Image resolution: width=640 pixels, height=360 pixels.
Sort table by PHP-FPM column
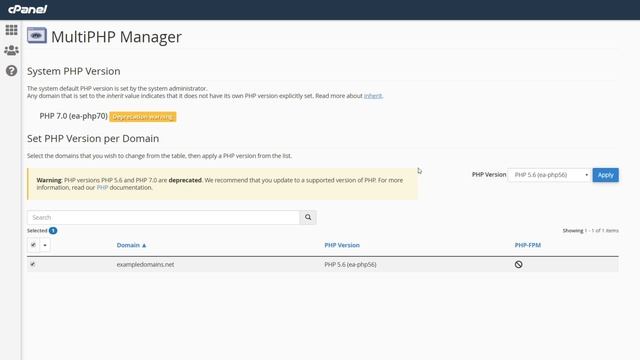[527, 245]
